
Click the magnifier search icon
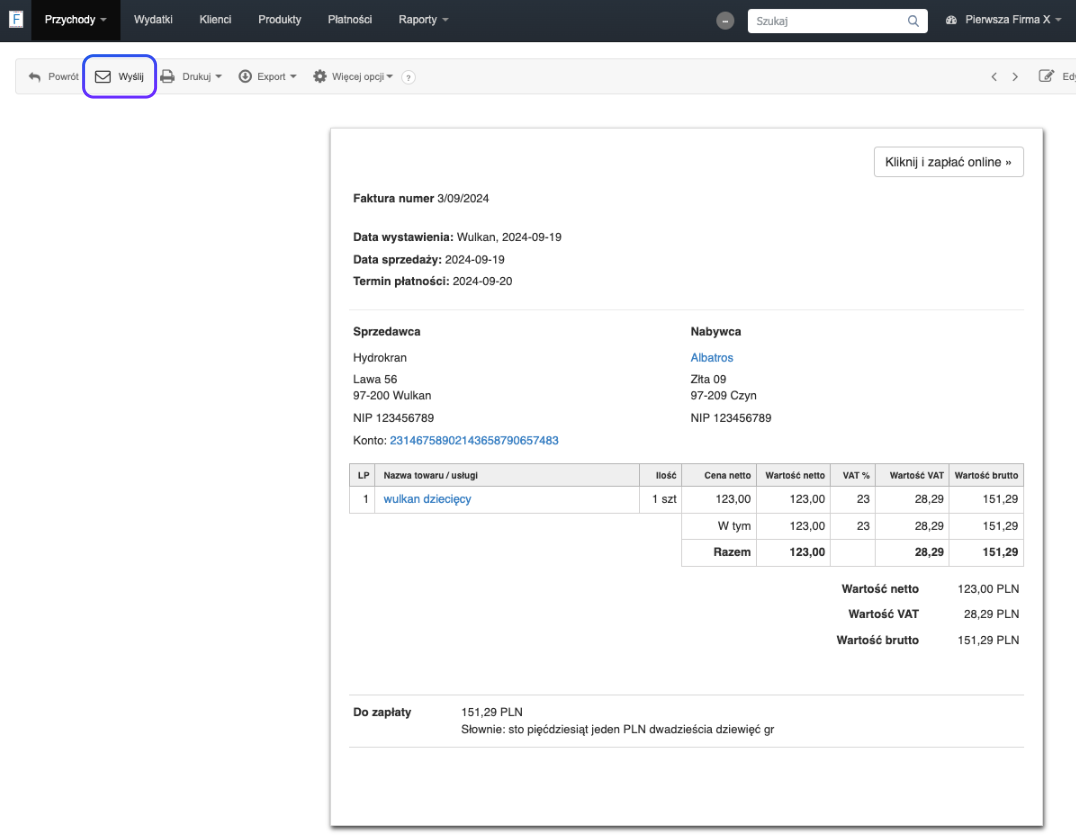[x=913, y=20]
